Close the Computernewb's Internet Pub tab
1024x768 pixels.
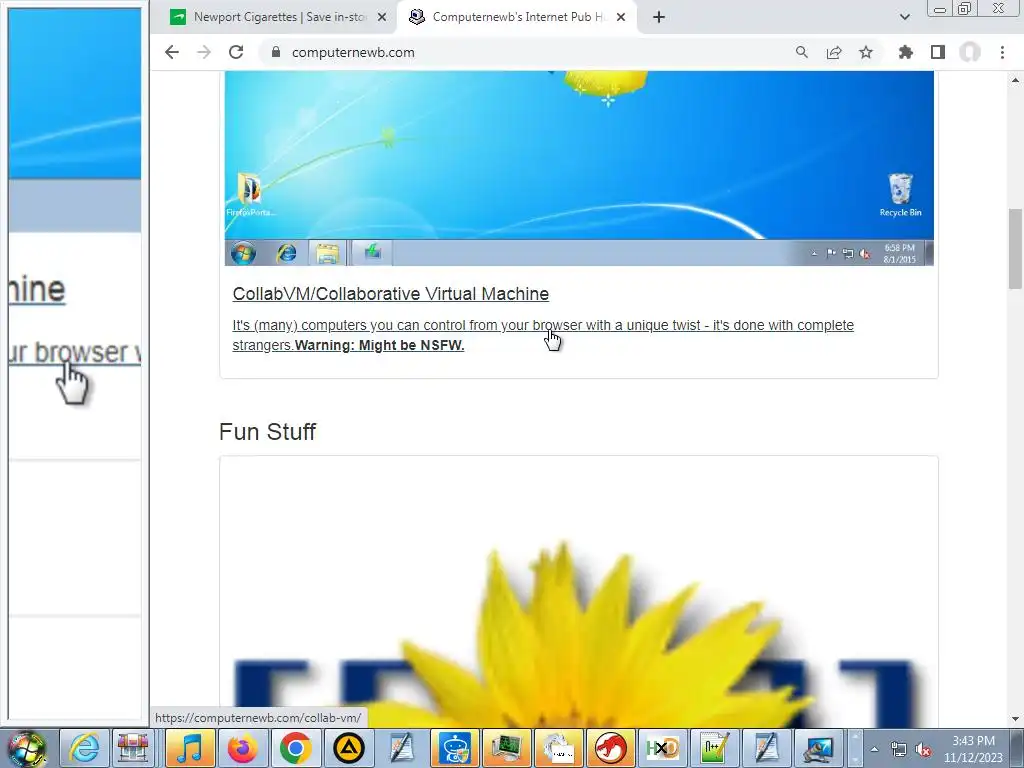click(621, 17)
